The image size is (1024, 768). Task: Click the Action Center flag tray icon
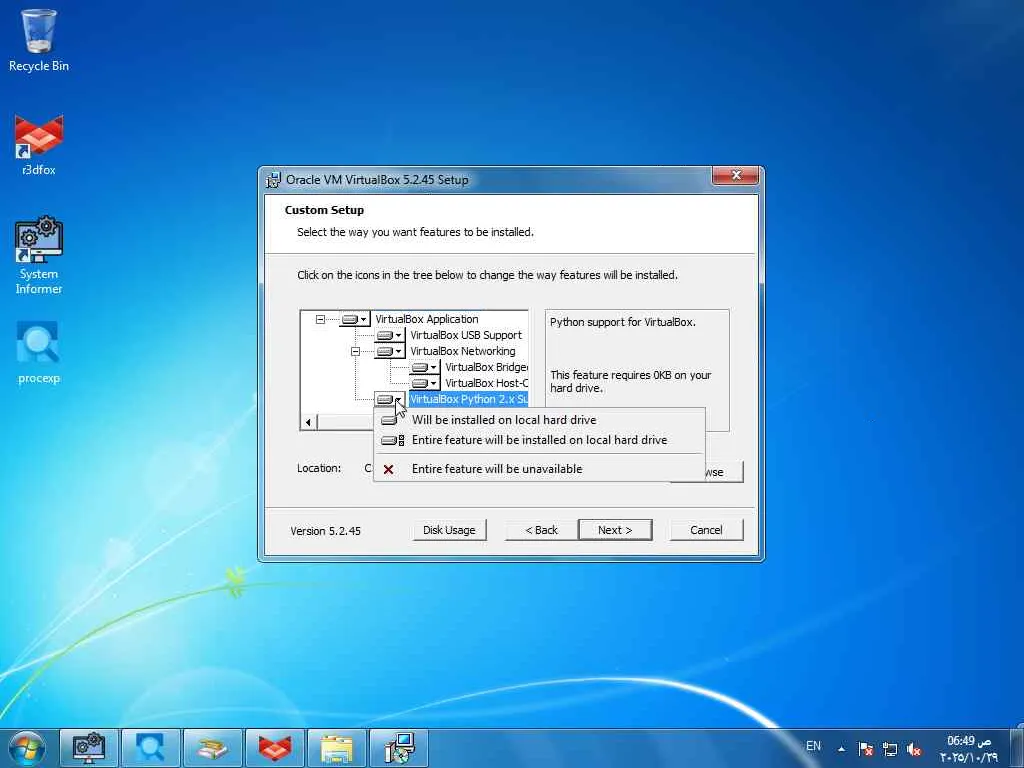(x=865, y=748)
